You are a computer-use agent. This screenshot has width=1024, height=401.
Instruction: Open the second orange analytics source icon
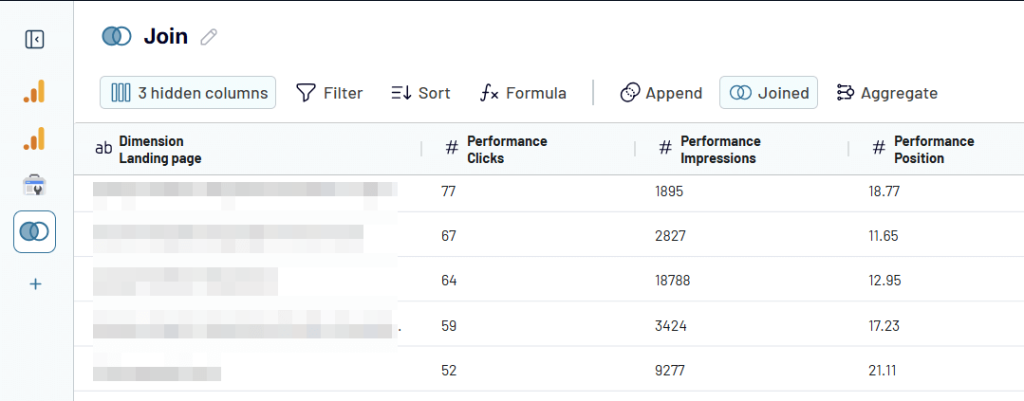point(35,138)
